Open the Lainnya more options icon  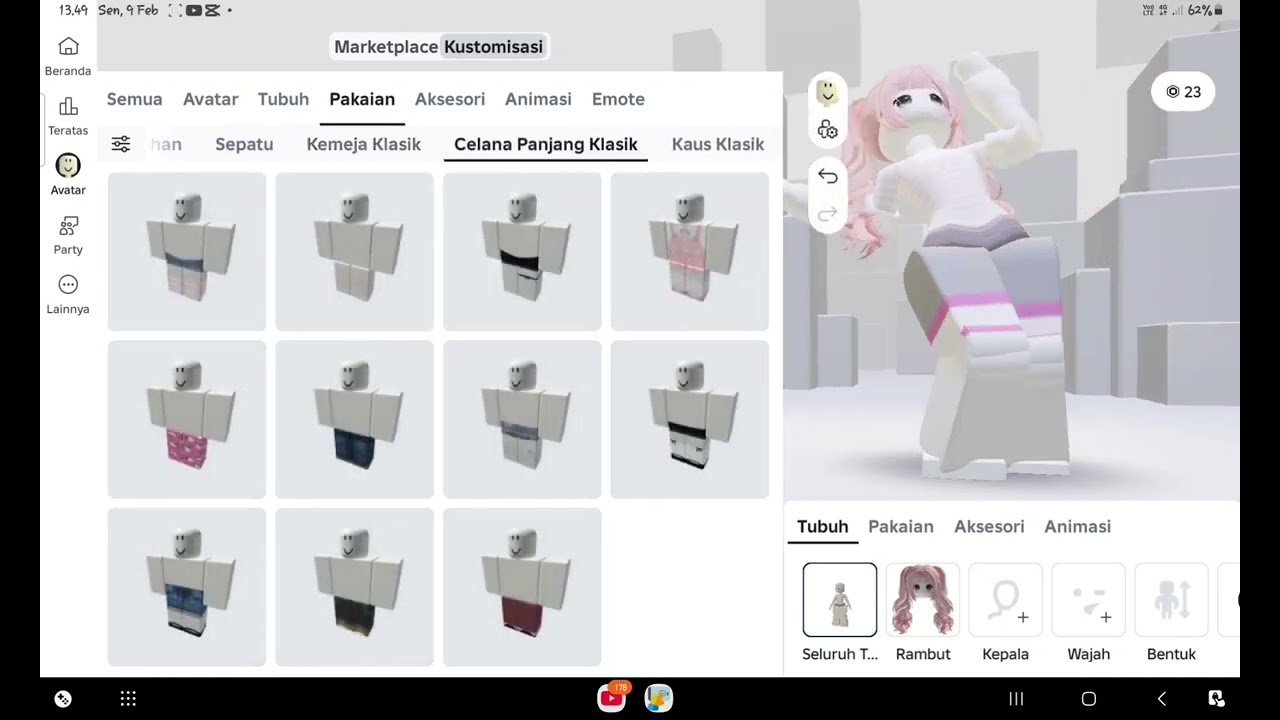[68, 285]
